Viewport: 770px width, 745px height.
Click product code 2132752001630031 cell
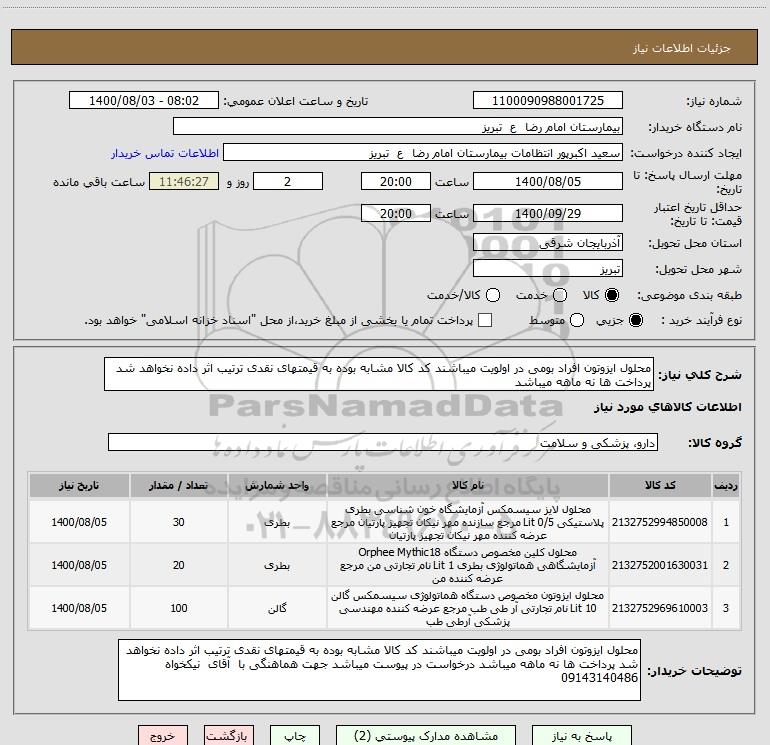click(660, 565)
